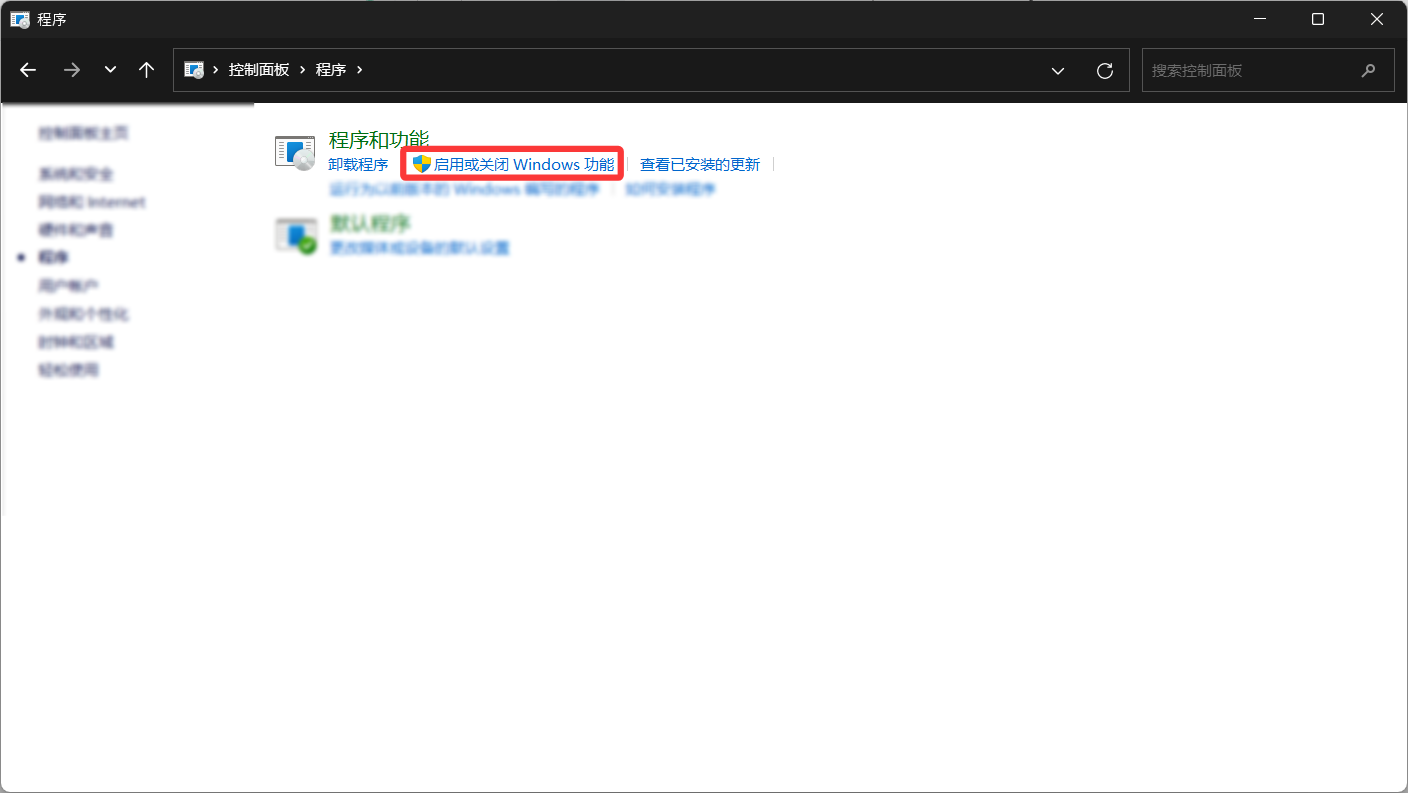Click the 默认程序 category icon

pyautogui.click(x=295, y=235)
